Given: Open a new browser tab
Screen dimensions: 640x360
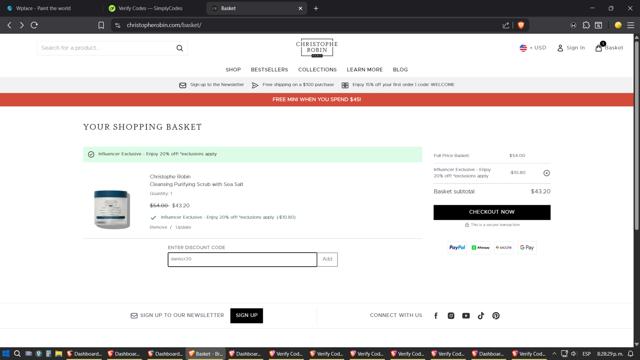Looking at the screenshot, I should 316,8.
